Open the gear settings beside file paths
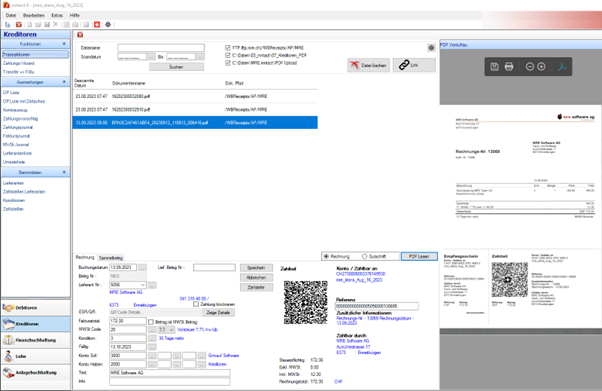Screen dimensions: 602x391 (431, 48)
